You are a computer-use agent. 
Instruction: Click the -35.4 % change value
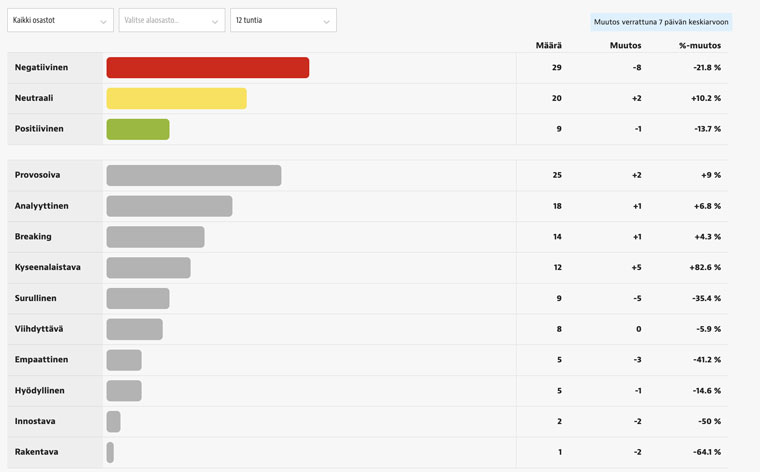(x=707, y=298)
